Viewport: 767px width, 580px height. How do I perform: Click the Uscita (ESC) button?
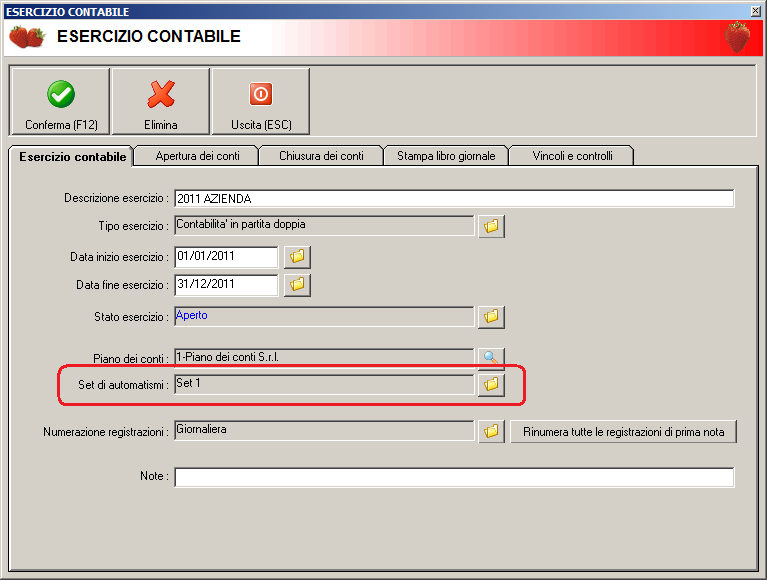click(x=261, y=101)
